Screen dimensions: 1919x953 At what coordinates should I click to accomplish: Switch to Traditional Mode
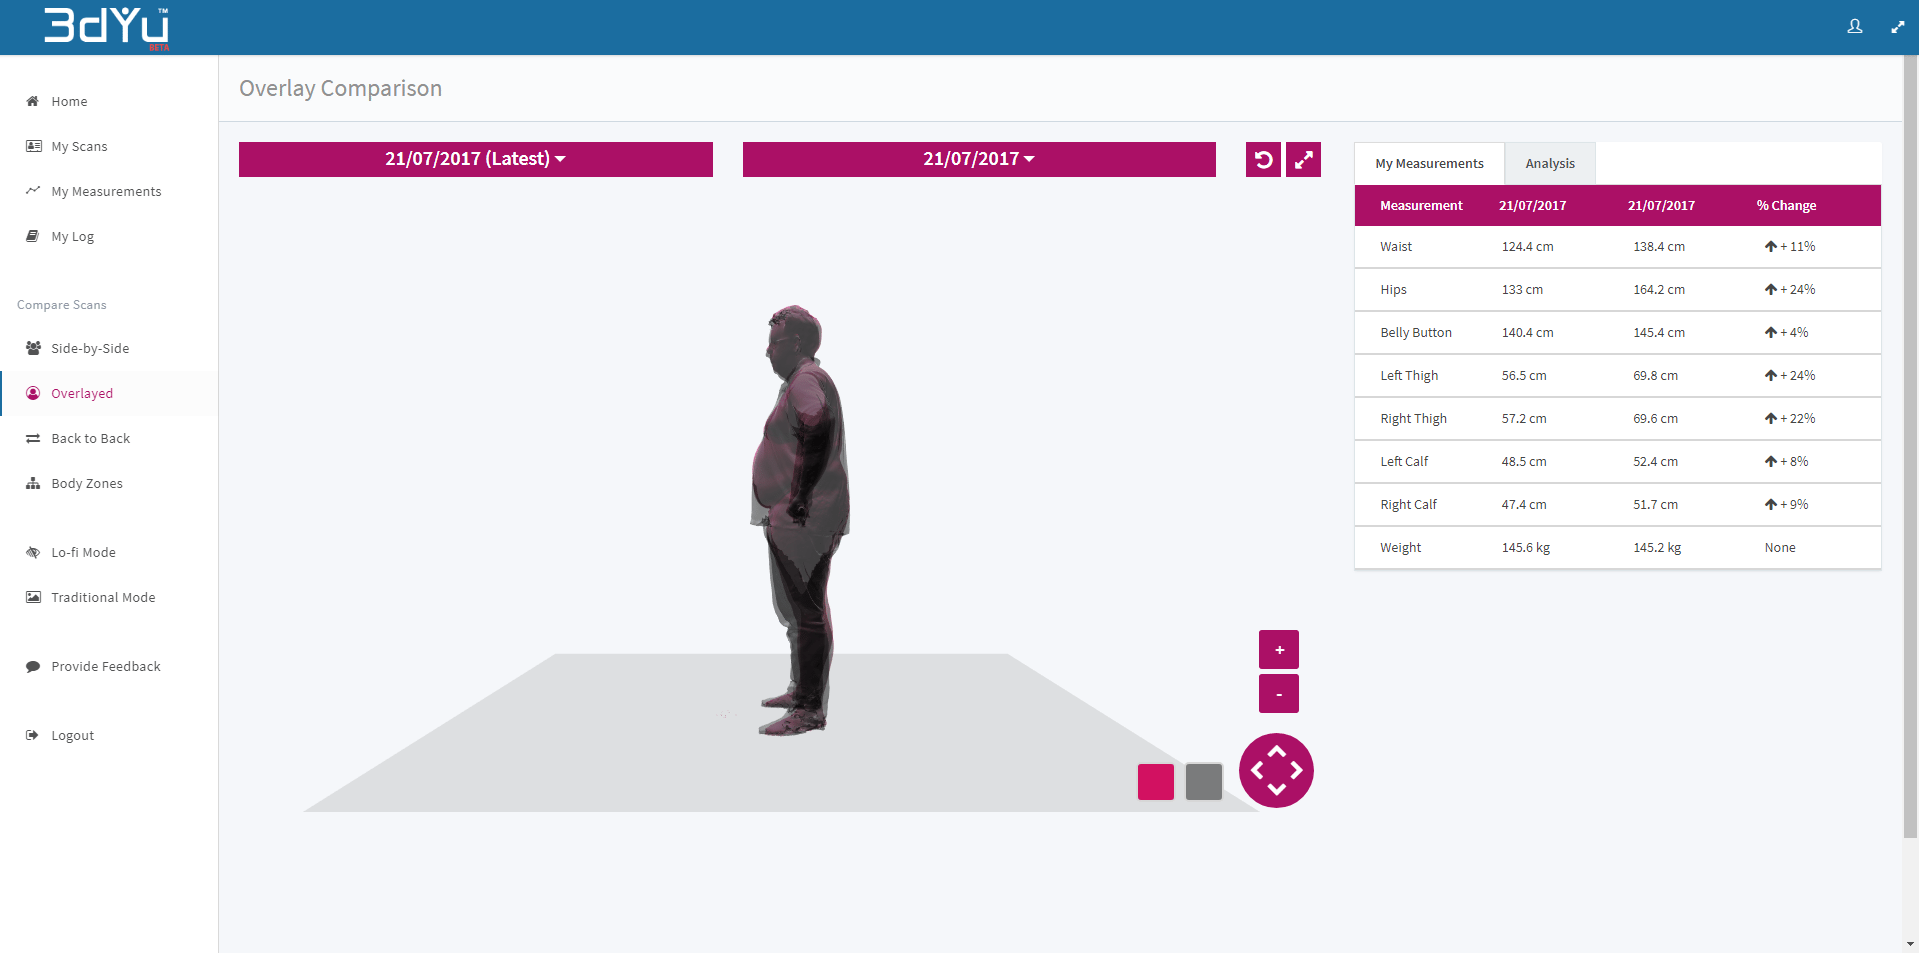[x=103, y=598]
